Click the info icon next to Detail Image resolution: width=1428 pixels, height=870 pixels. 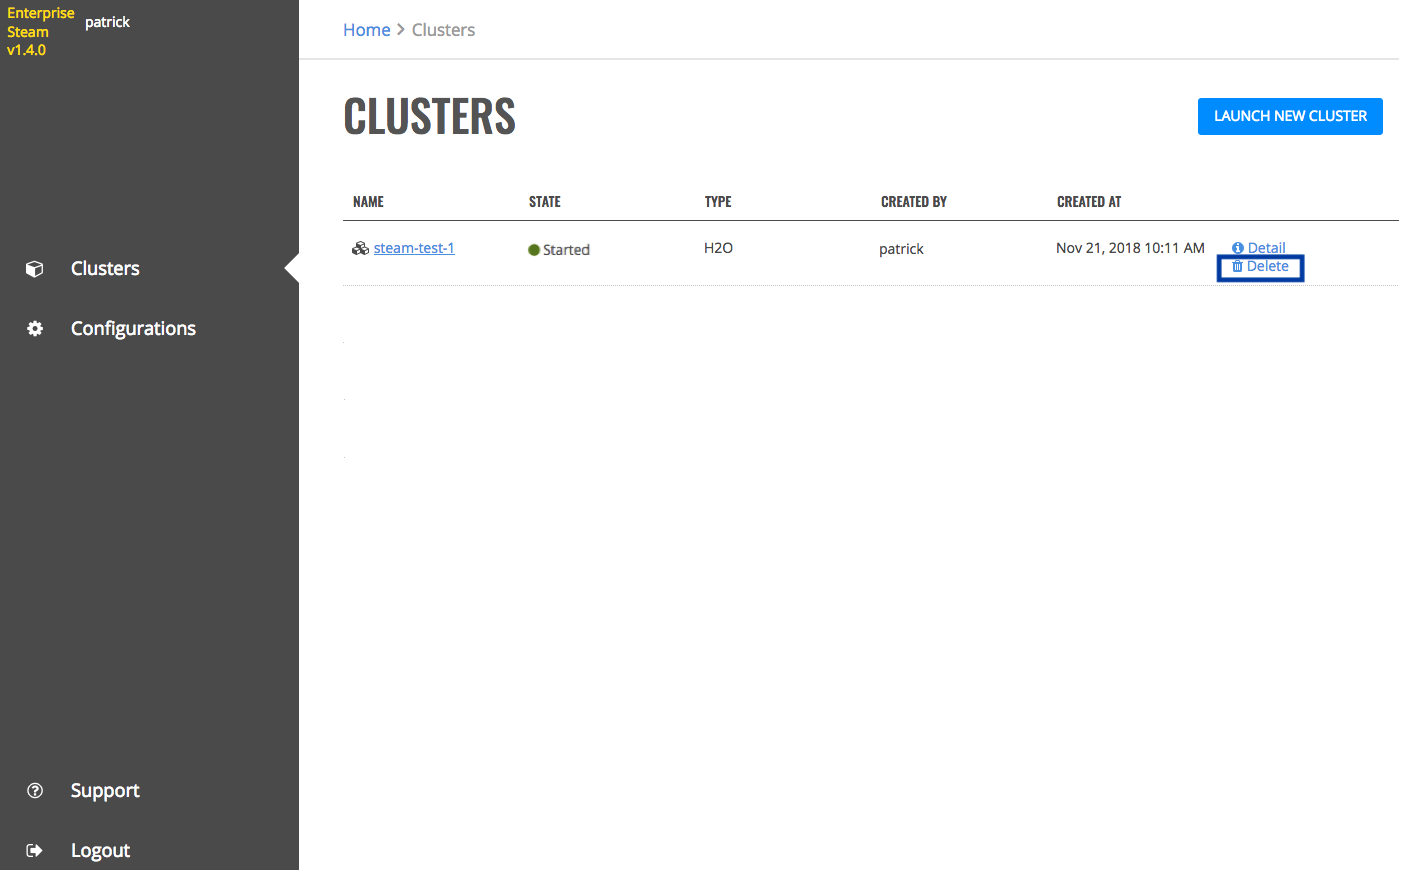tap(1238, 248)
